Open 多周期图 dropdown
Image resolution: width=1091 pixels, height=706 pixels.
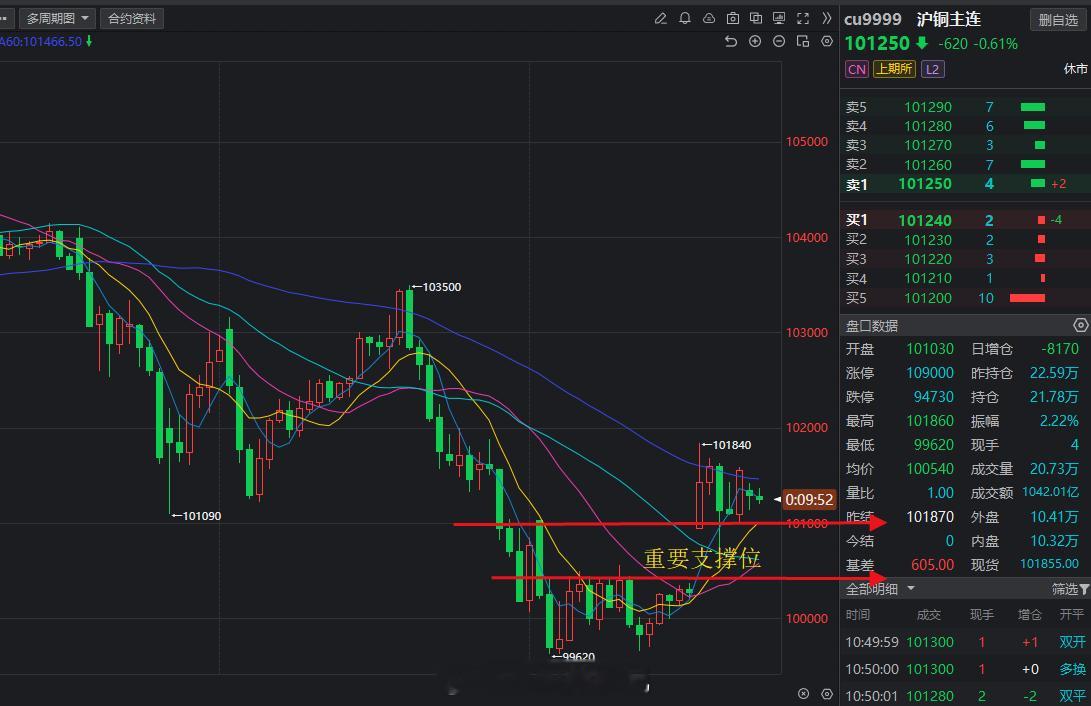pos(57,19)
